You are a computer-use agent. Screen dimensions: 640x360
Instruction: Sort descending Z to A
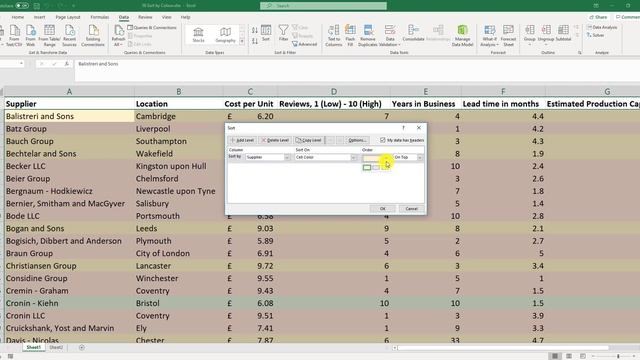pos(255,41)
